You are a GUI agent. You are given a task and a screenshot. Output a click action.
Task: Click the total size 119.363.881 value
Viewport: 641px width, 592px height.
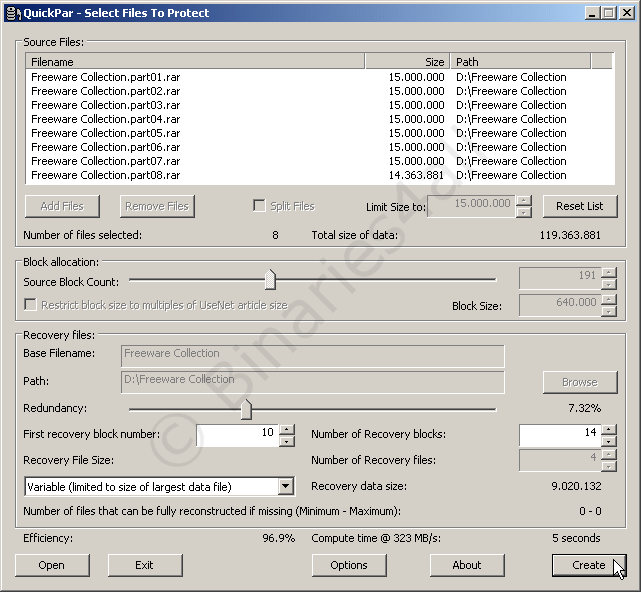pos(570,235)
